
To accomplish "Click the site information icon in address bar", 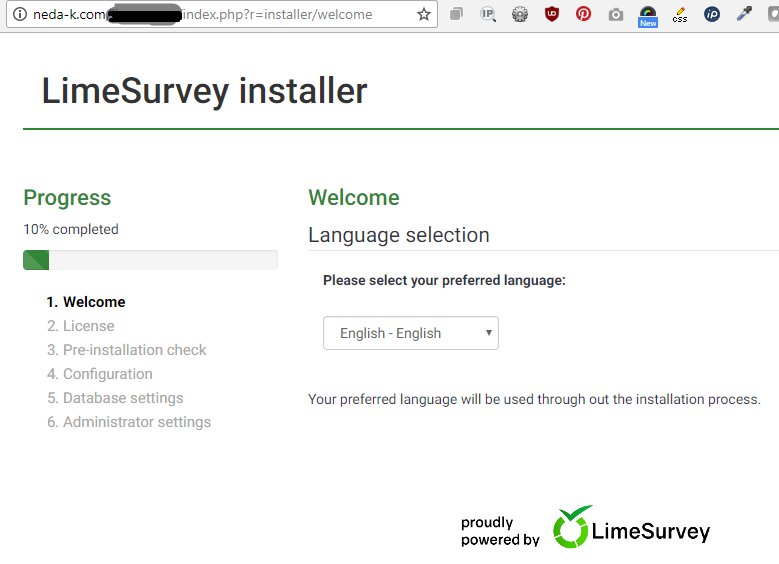I will [x=19, y=15].
